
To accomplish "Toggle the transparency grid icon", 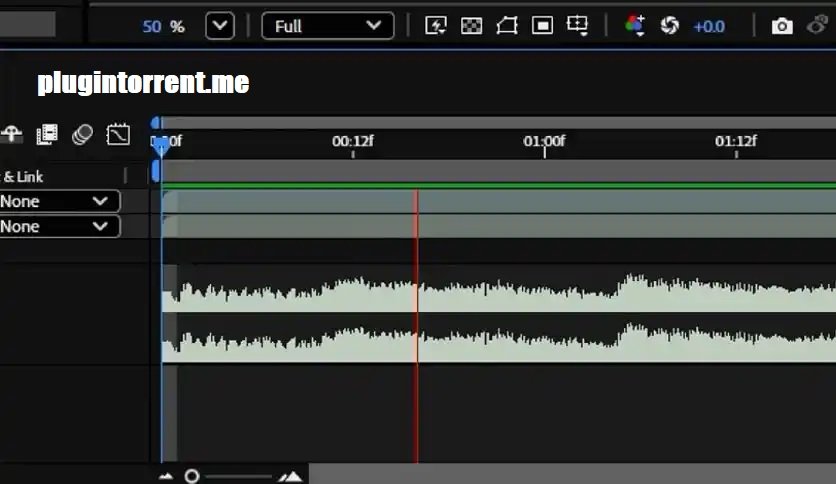I will coord(471,26).
